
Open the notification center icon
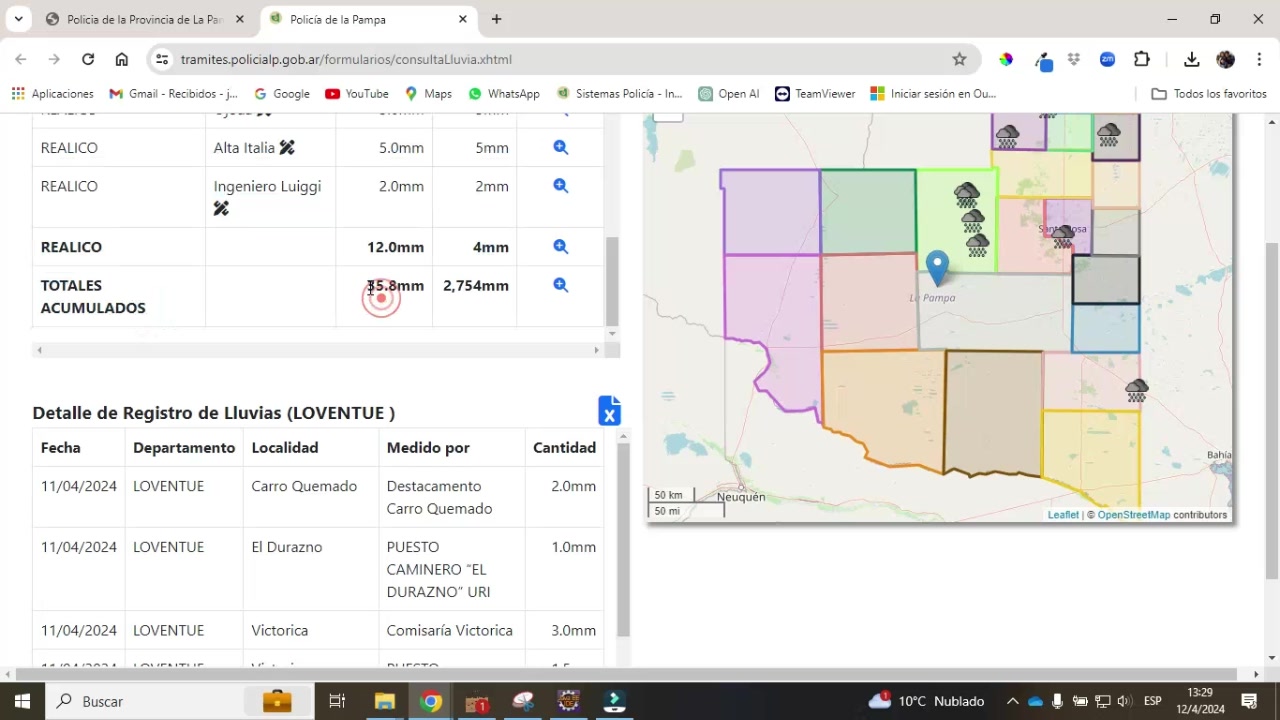tap(1249, 701)
